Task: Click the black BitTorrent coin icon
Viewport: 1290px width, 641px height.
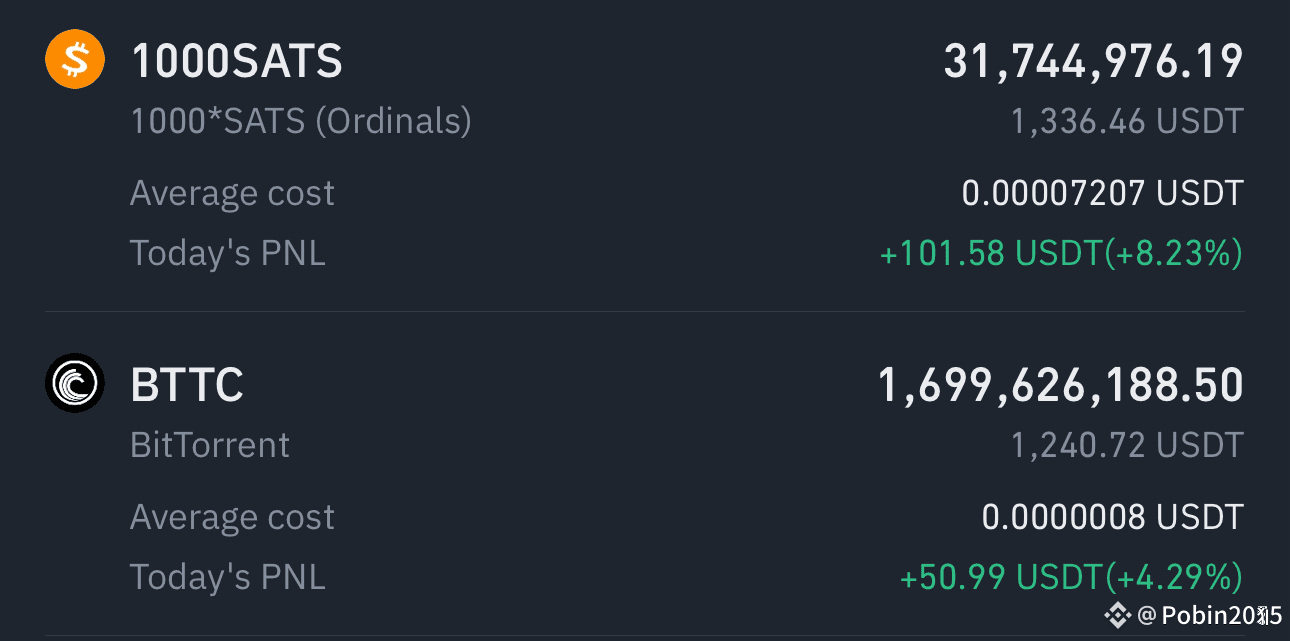Action: (75, 383)
